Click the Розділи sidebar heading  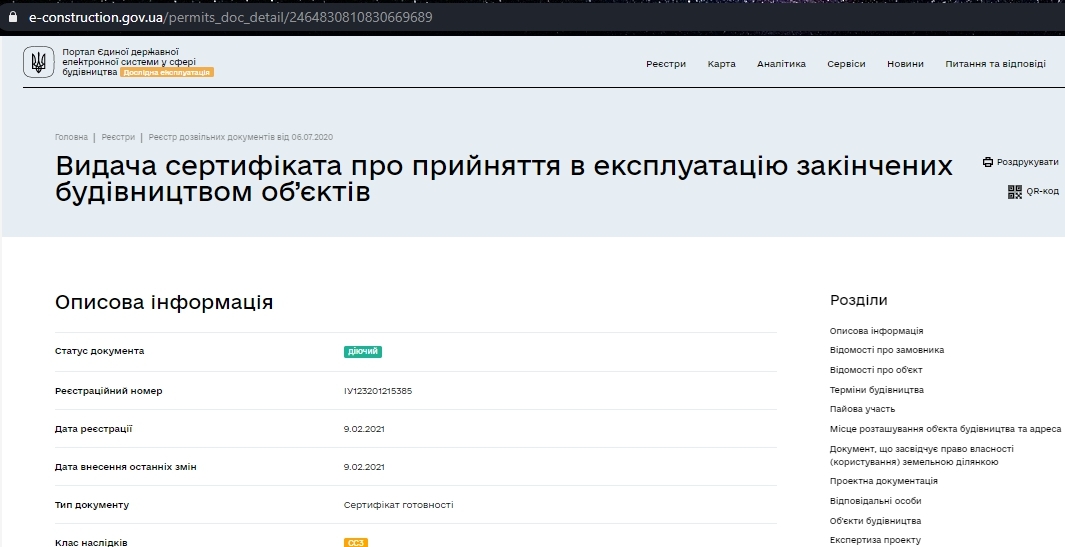(859, 300)
